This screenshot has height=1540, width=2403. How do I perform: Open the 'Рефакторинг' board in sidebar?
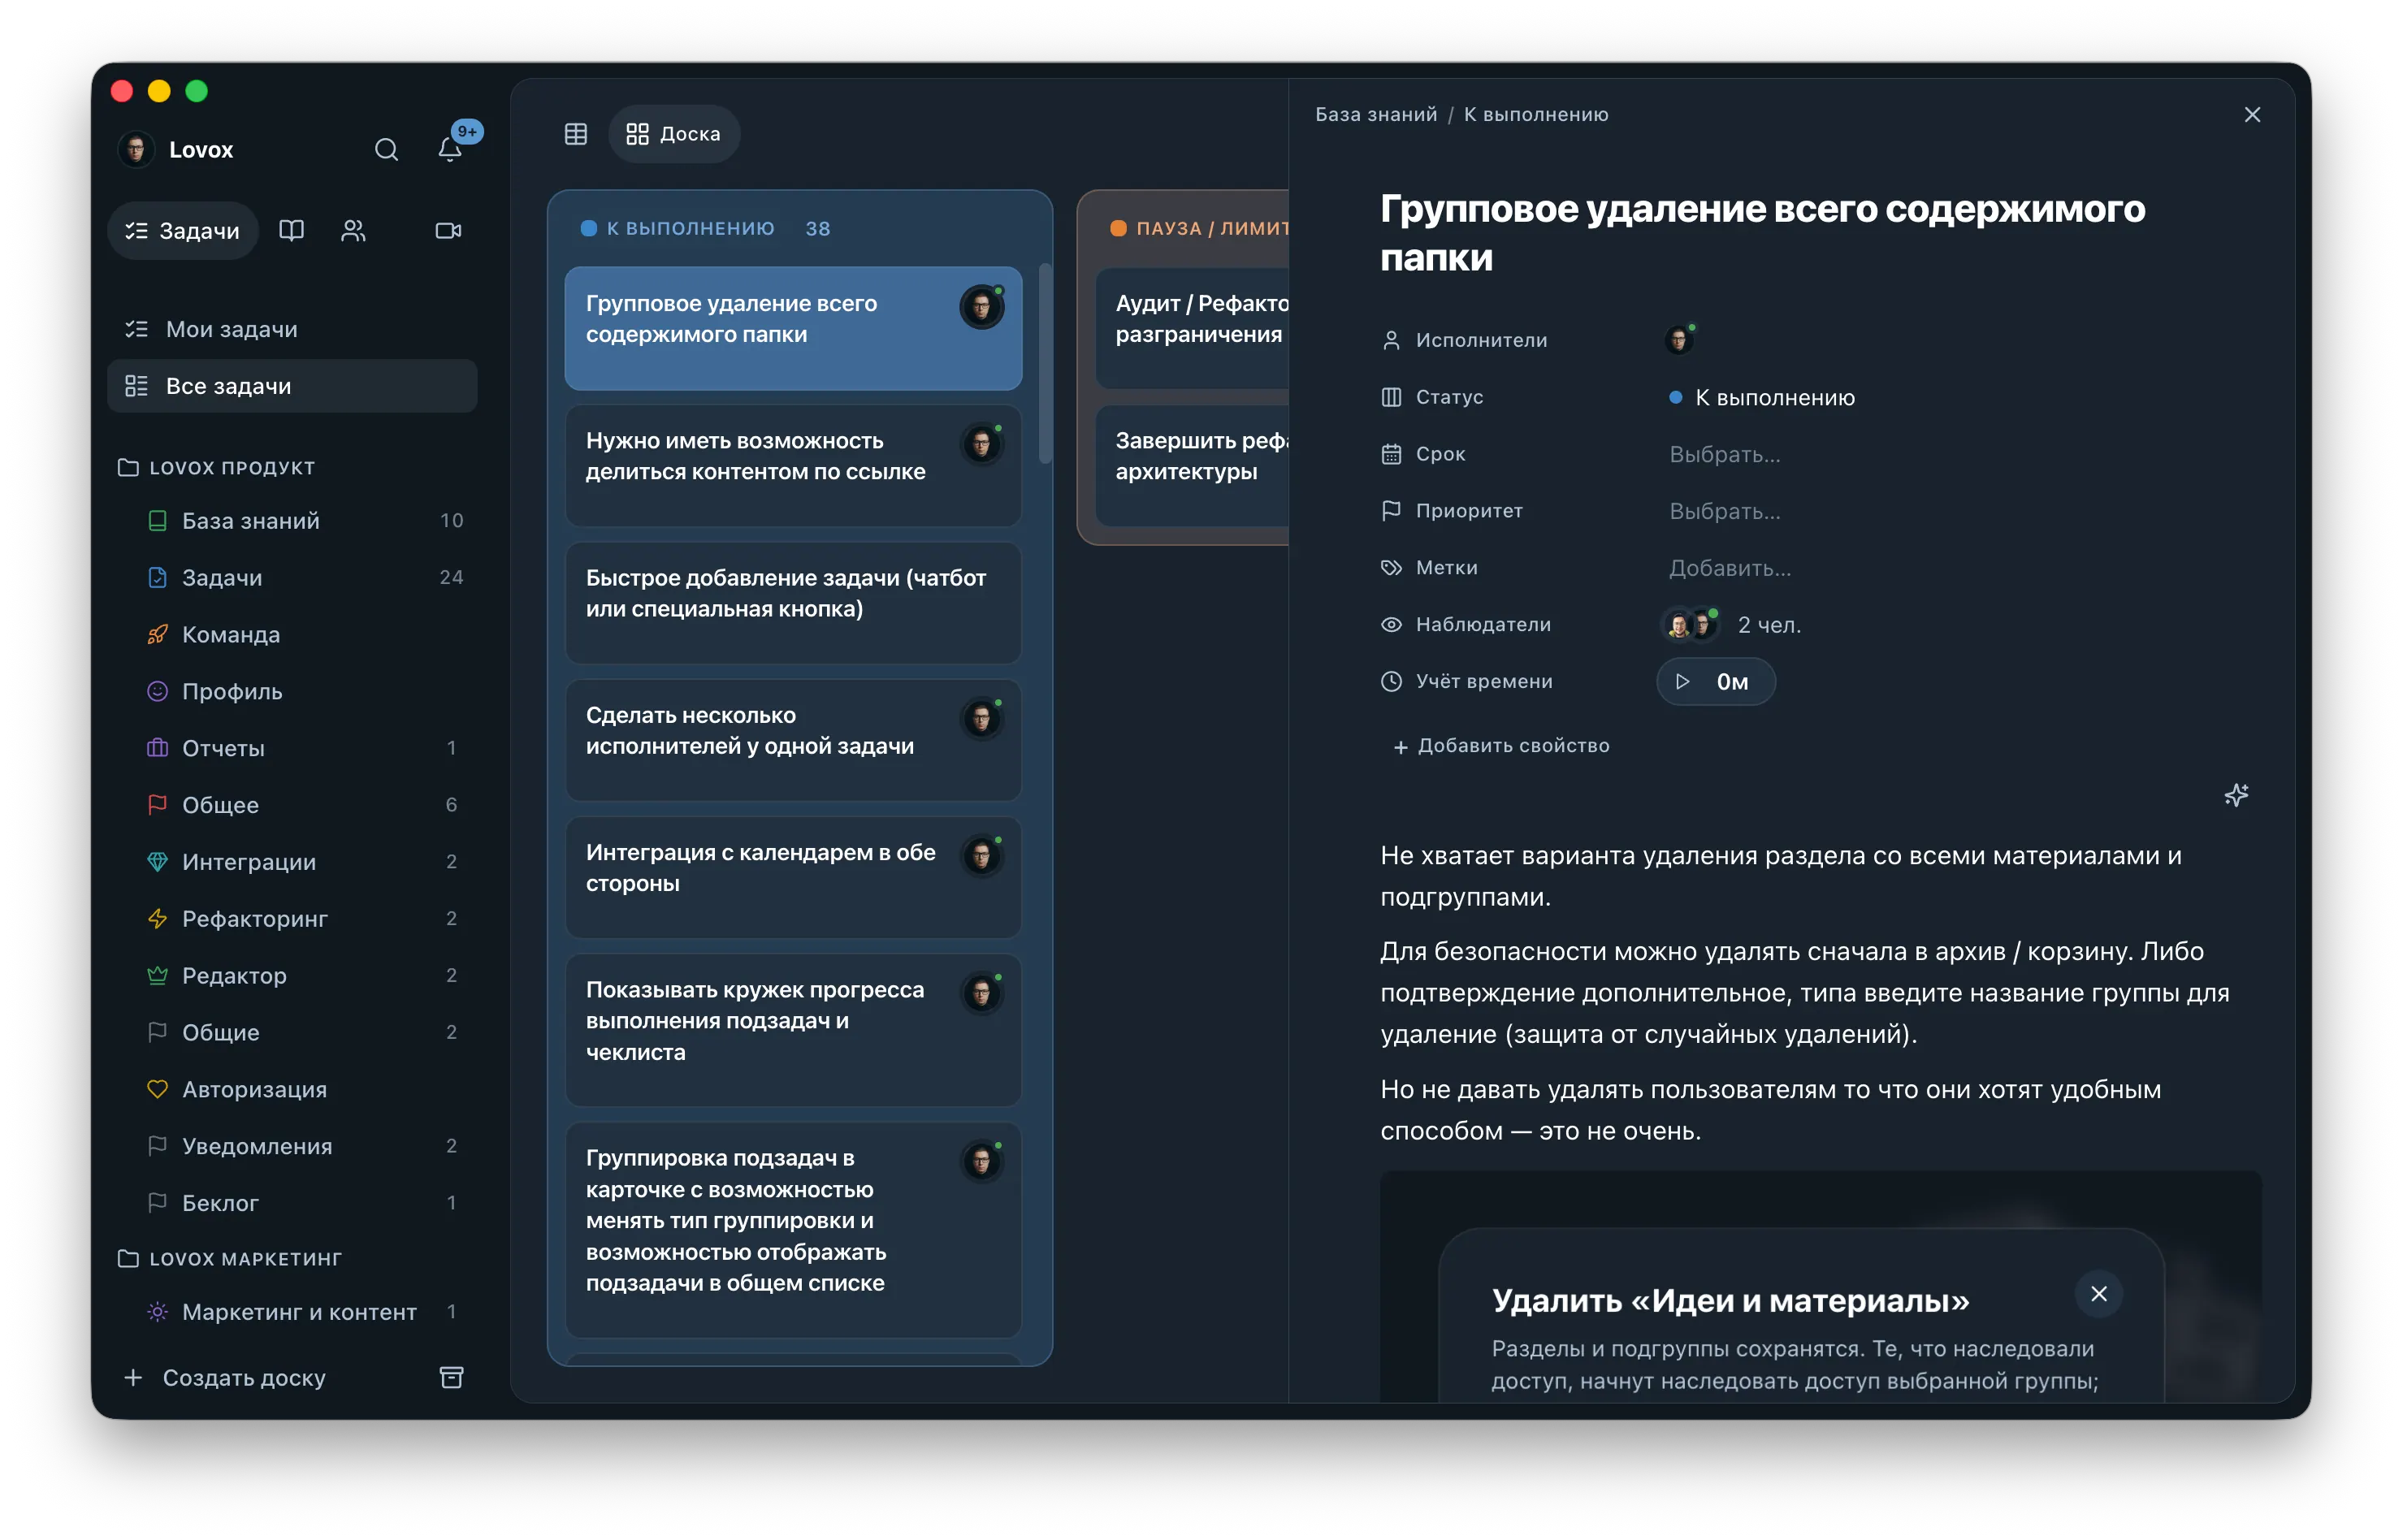[x=292, y=918]
